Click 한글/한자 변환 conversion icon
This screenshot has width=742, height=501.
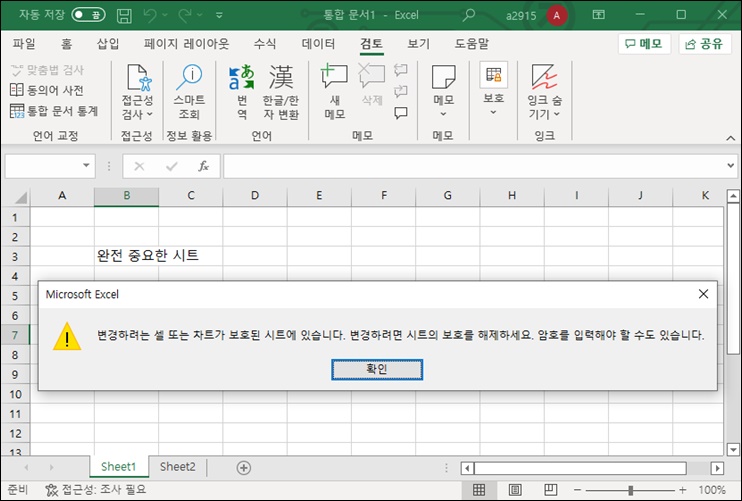point(281,77)
